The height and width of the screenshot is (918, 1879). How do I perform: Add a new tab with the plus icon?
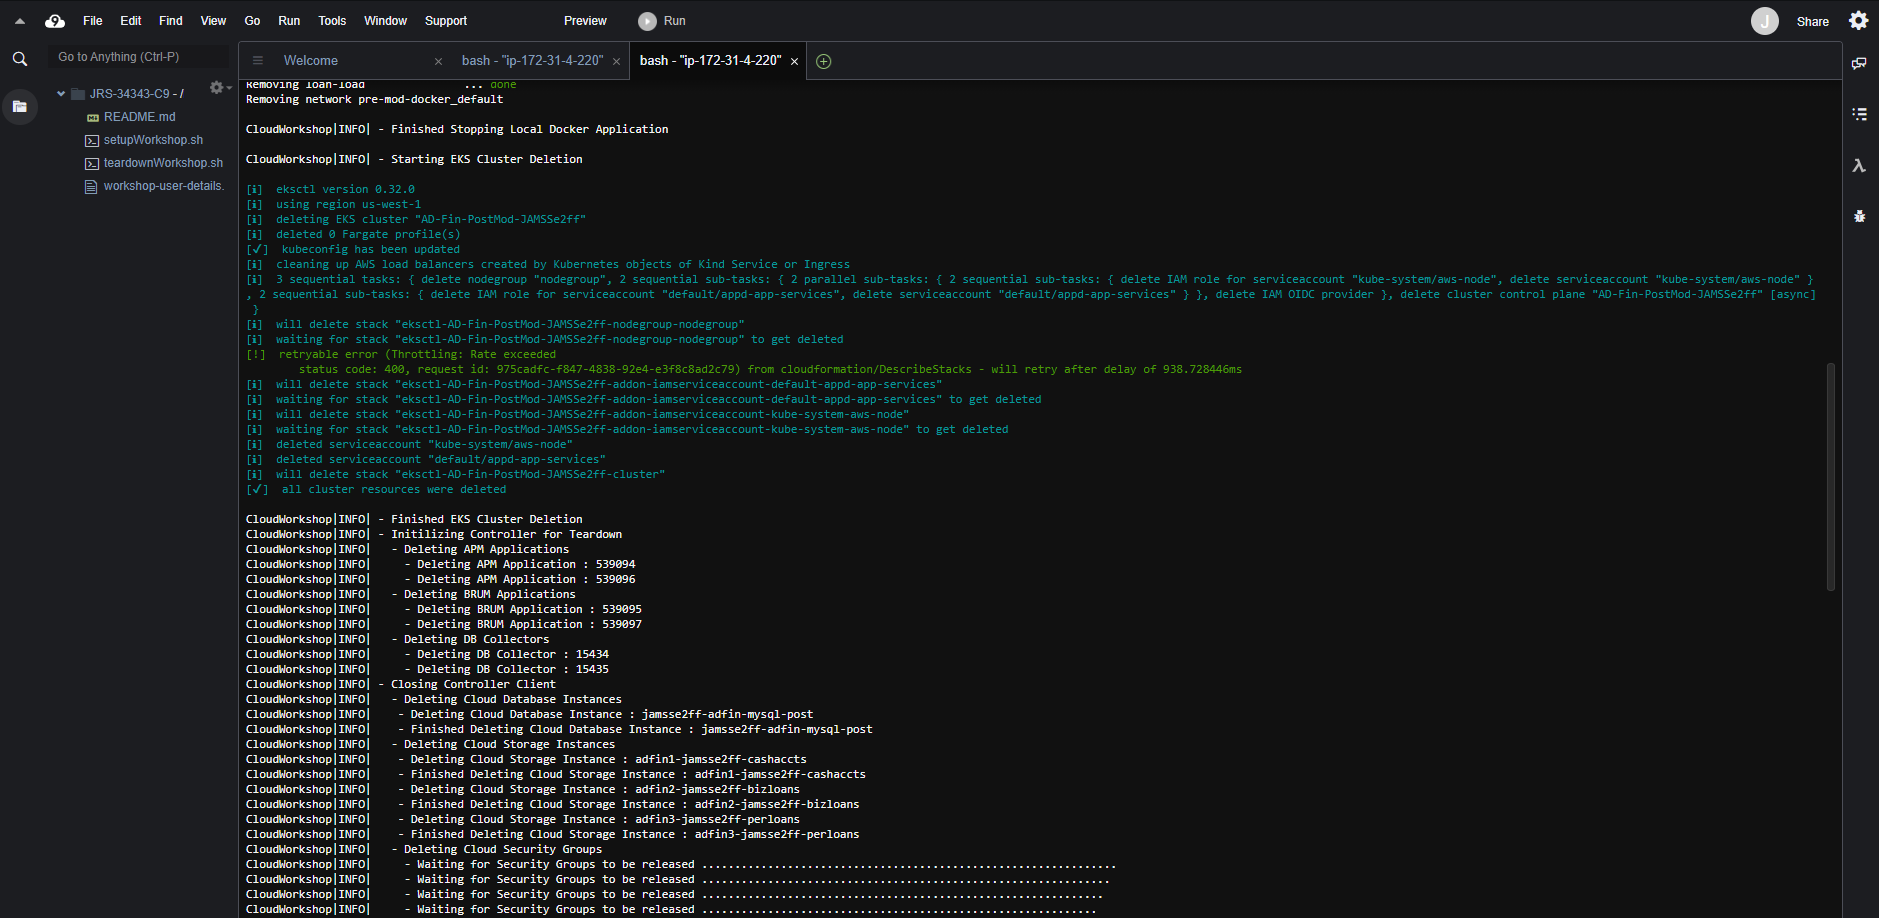click(823, 61)
